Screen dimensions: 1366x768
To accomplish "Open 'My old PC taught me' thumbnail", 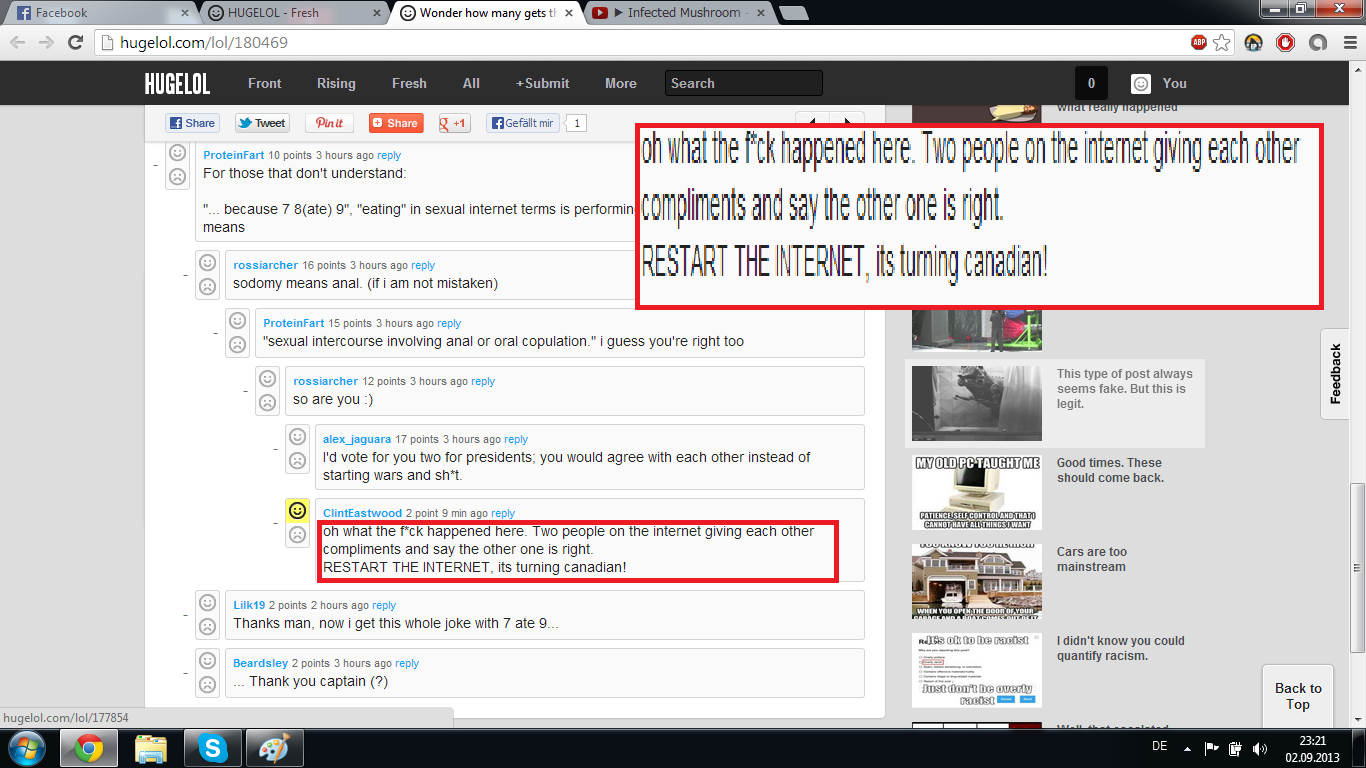I will (977, 493).
